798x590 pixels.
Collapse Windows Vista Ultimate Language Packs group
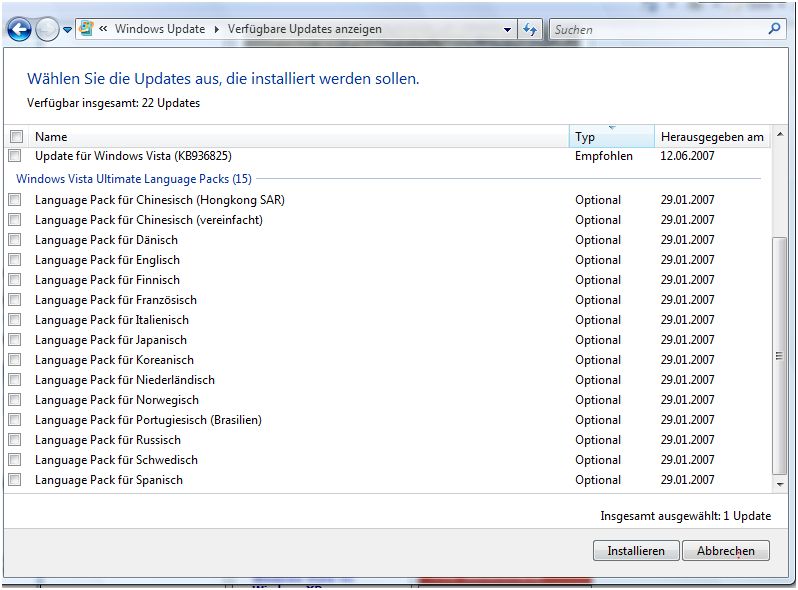click(134, 179)
